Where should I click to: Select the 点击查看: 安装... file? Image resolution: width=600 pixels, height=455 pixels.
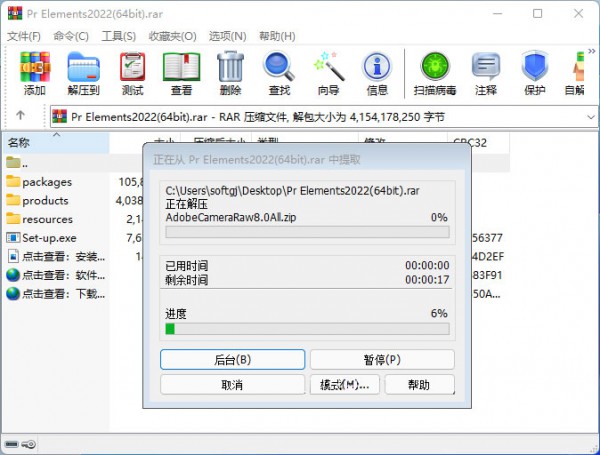[57, 256]
